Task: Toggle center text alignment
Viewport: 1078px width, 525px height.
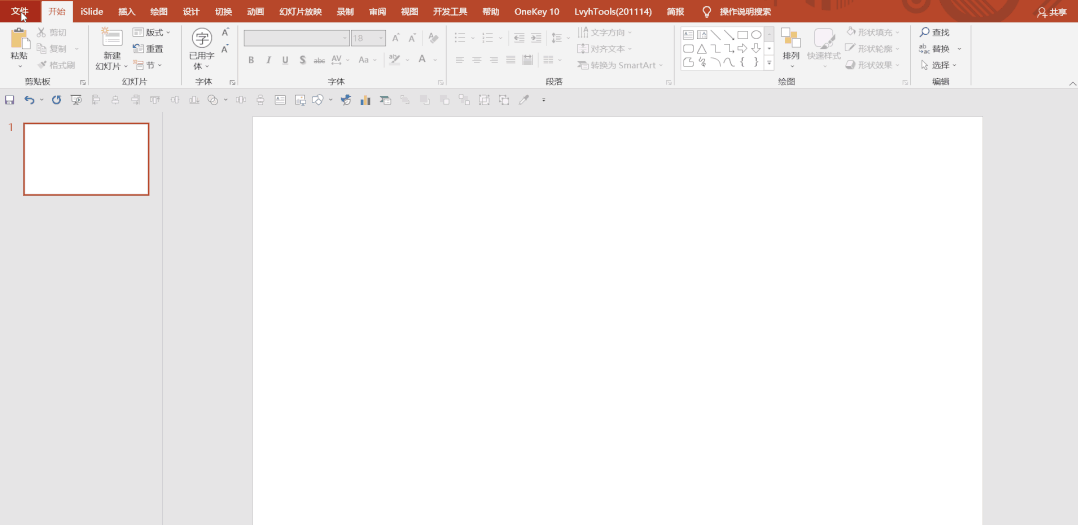Action: [x=476, y=60]
